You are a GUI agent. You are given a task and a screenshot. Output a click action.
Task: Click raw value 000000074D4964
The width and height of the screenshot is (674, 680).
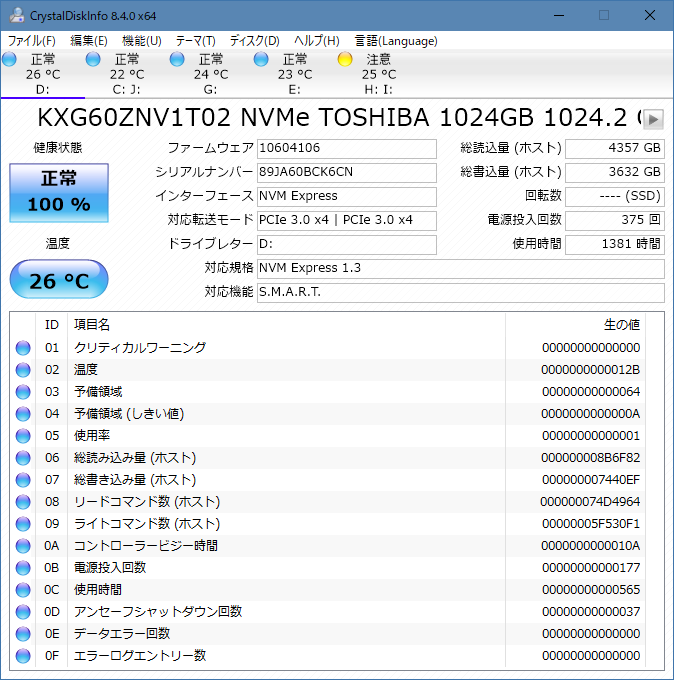[x=590, y=502]
